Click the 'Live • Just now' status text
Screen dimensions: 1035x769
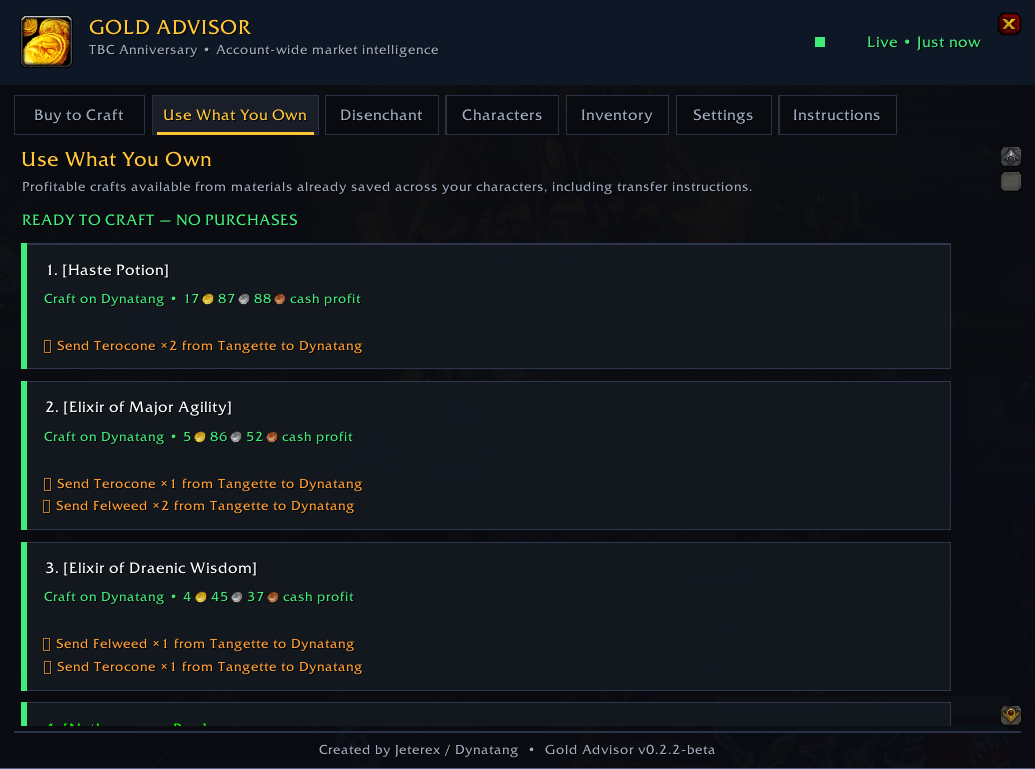pyautogui.click(x=923, y=42)
